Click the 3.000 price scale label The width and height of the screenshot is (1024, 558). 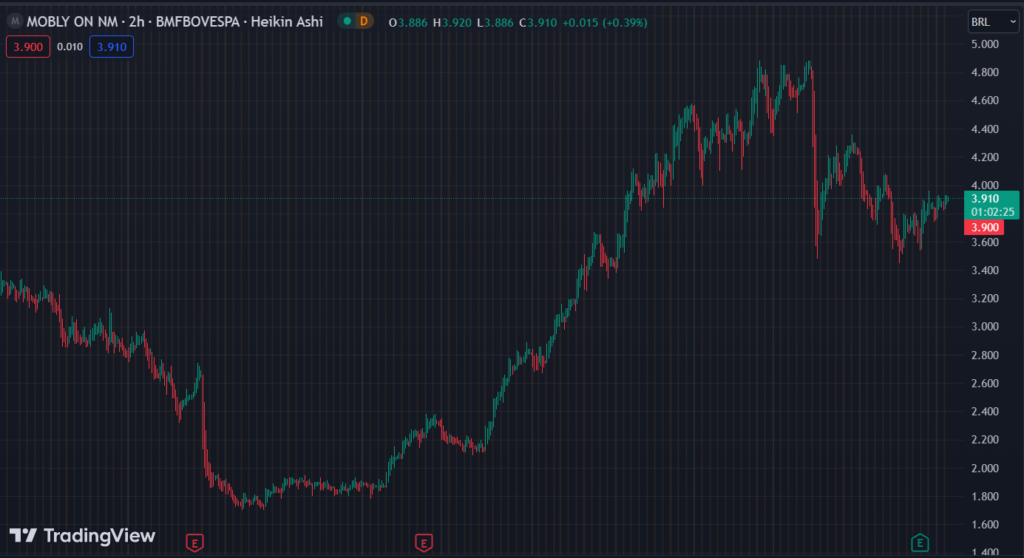(985, 326)
